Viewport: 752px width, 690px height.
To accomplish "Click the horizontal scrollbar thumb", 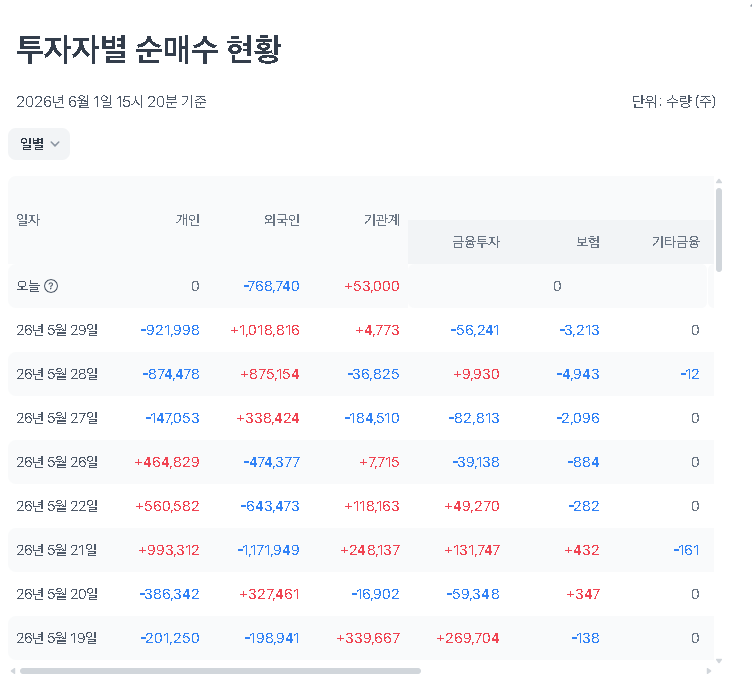I will [221, 671].
